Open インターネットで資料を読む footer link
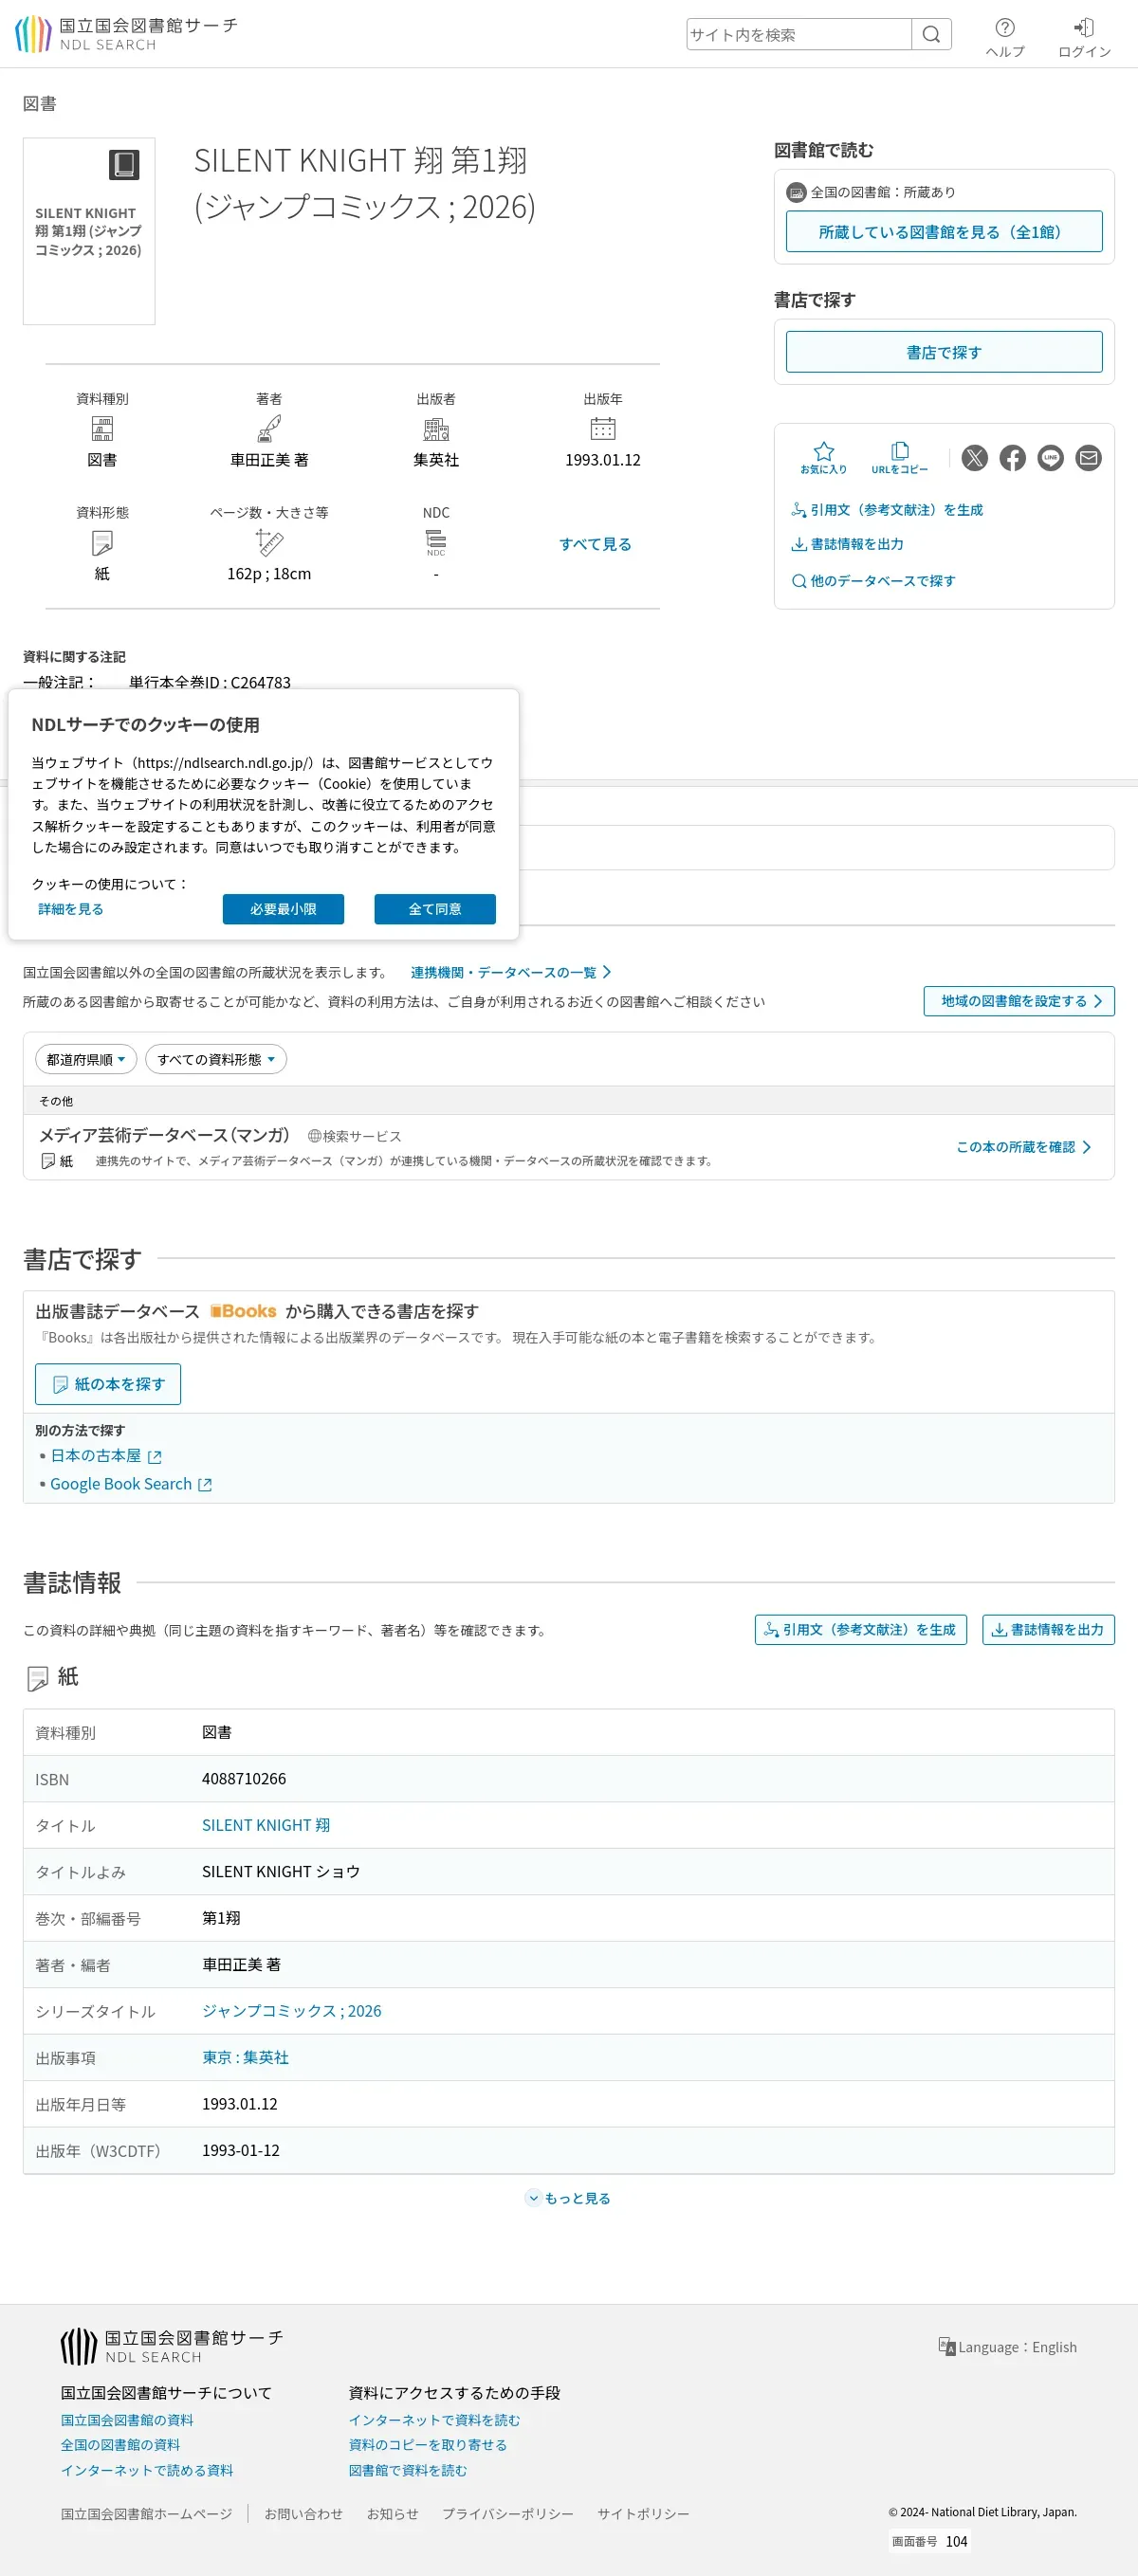This screenshot has width=1138, height=2576. point(434,2420)
